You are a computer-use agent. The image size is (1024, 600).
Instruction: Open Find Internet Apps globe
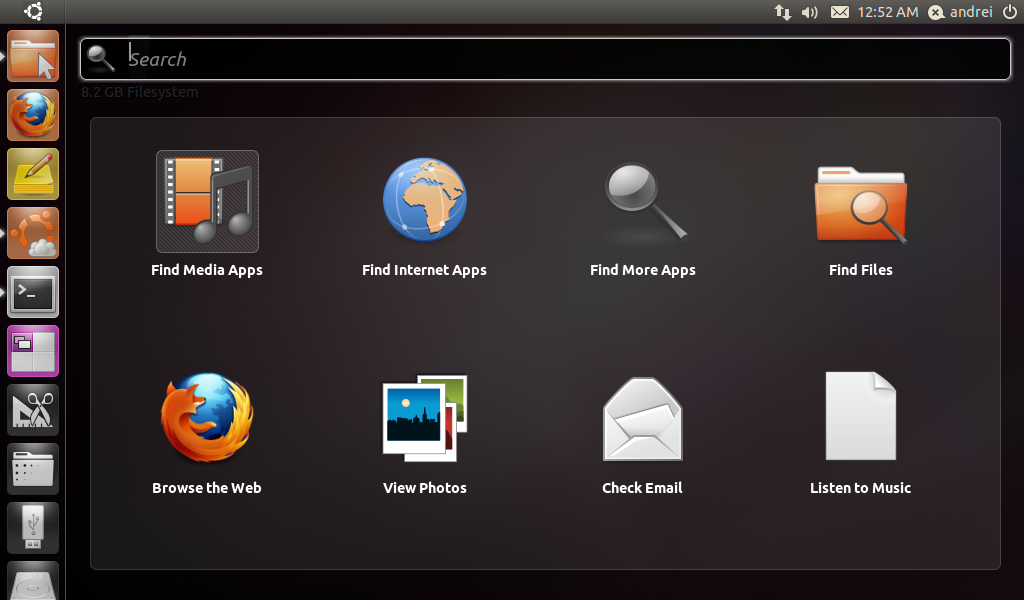coord(424,200)
